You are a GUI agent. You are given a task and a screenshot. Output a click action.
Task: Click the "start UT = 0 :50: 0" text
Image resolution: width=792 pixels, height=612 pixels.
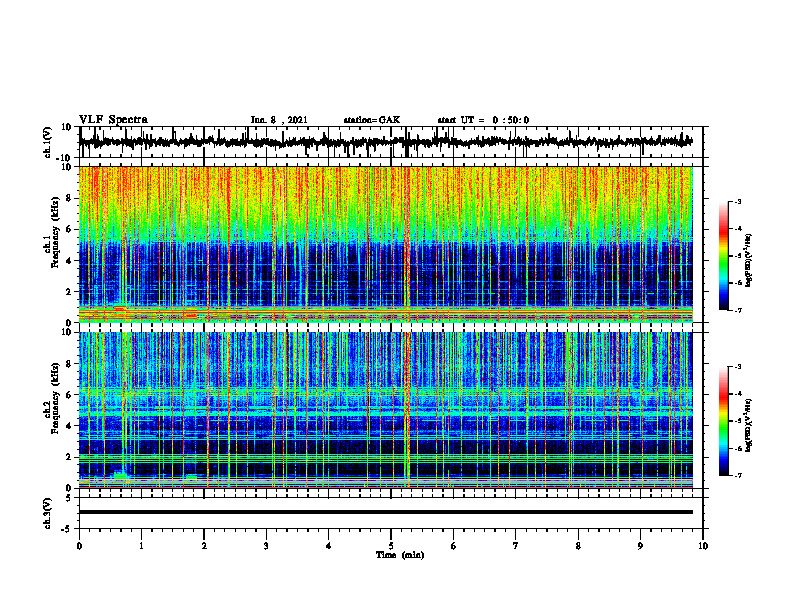483,120
